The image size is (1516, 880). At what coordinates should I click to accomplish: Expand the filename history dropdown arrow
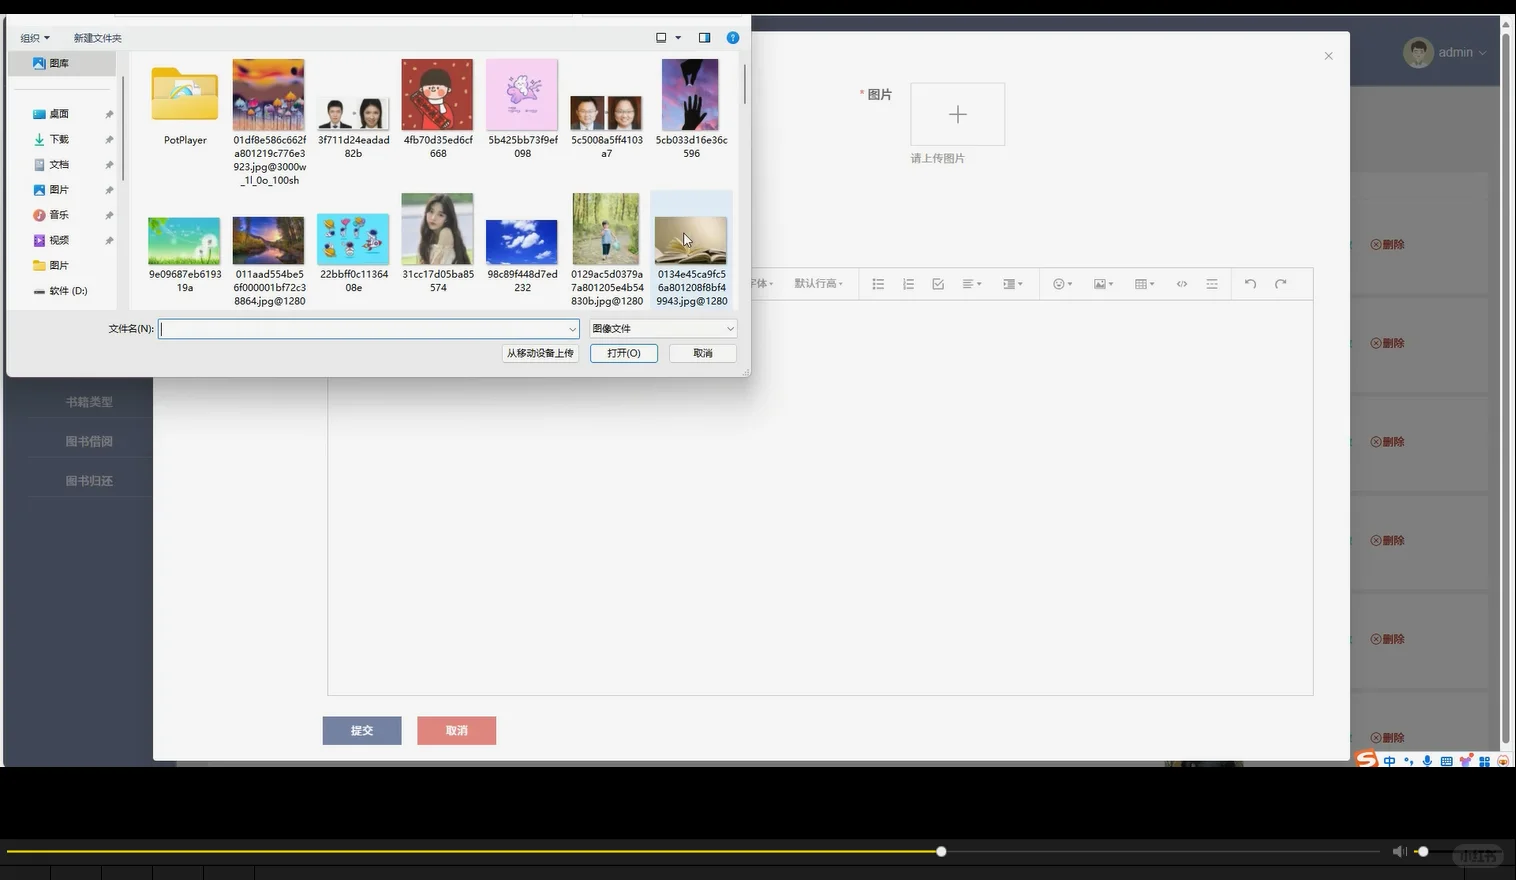coord(573,329)
